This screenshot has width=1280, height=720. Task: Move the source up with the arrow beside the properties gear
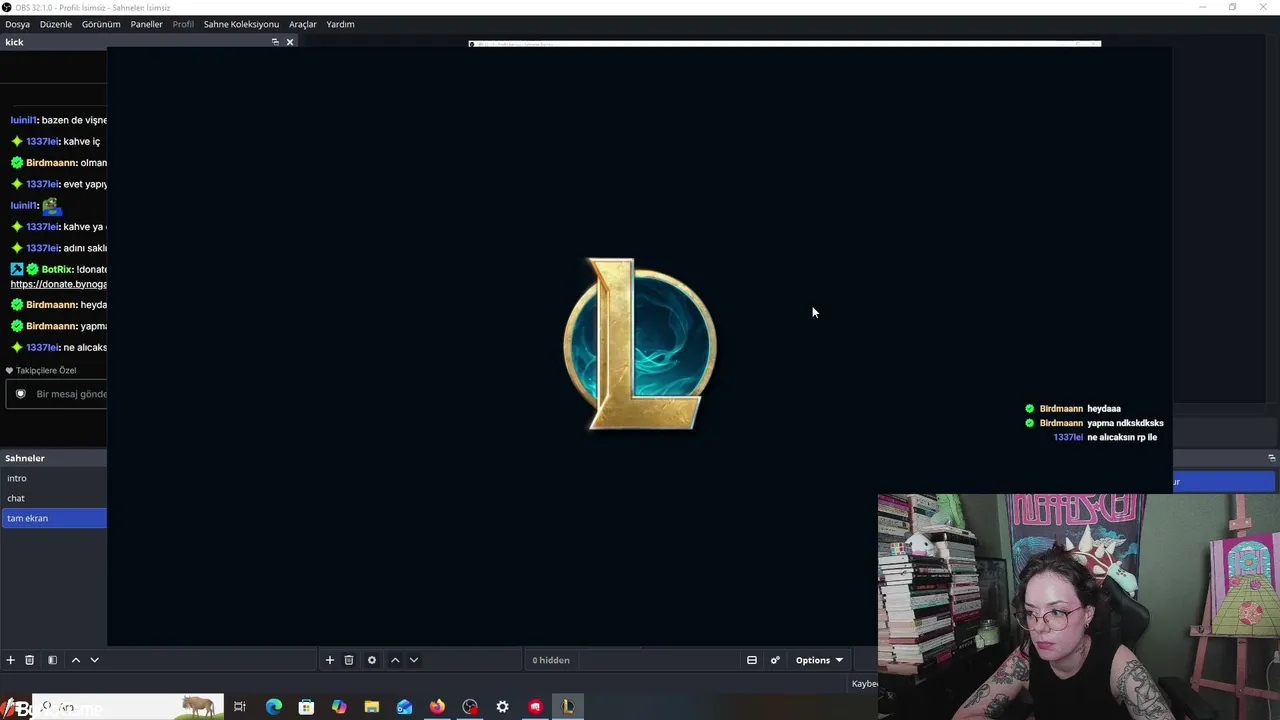click(x=395, y=660)
